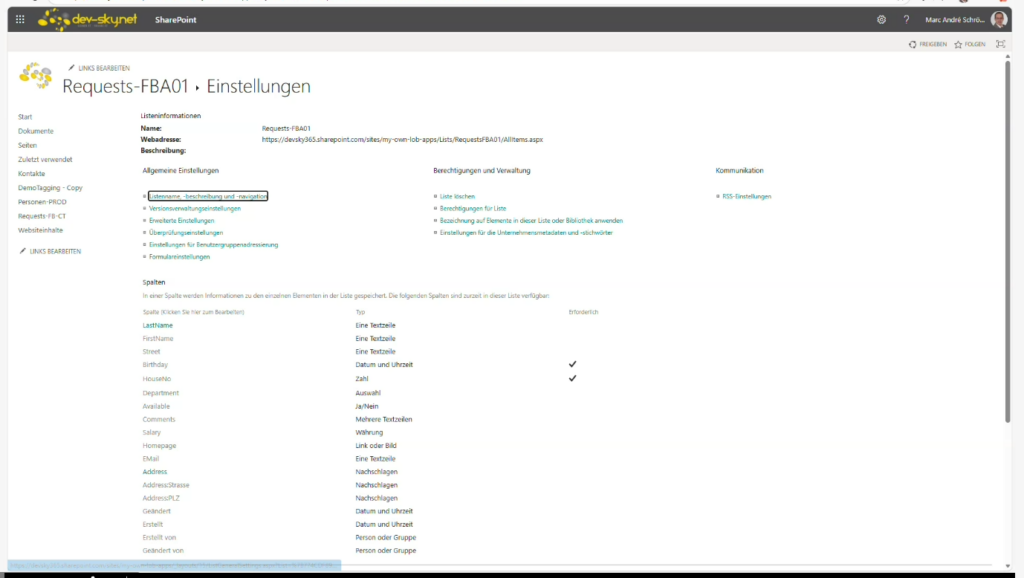Open Seiten in left navigation
Viewport: 1024px width, 578px height.
[x=27, y=146]
